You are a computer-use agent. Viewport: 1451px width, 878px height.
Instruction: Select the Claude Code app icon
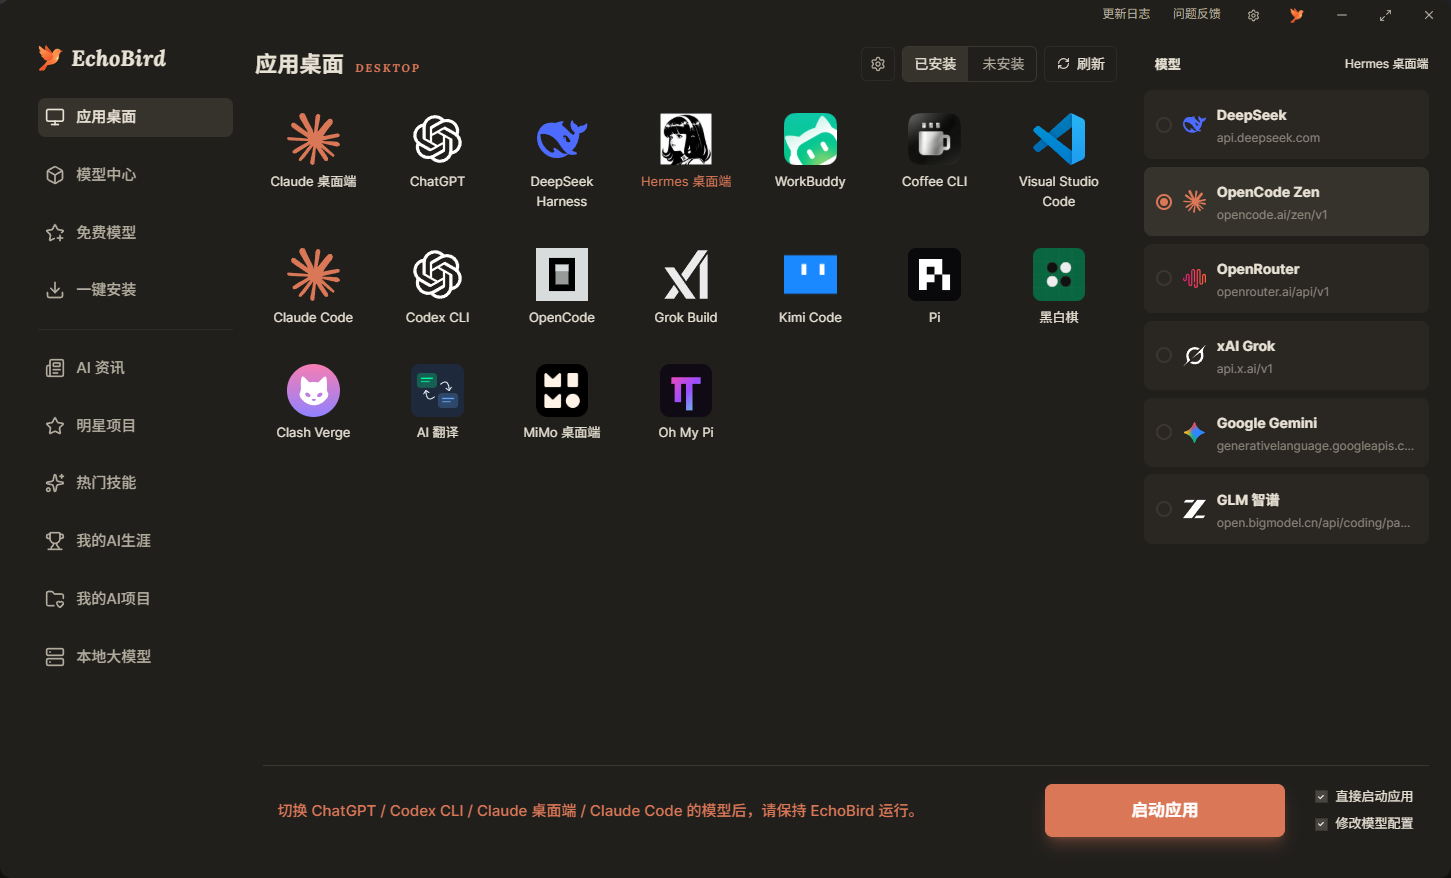click(x=314, y=274)
